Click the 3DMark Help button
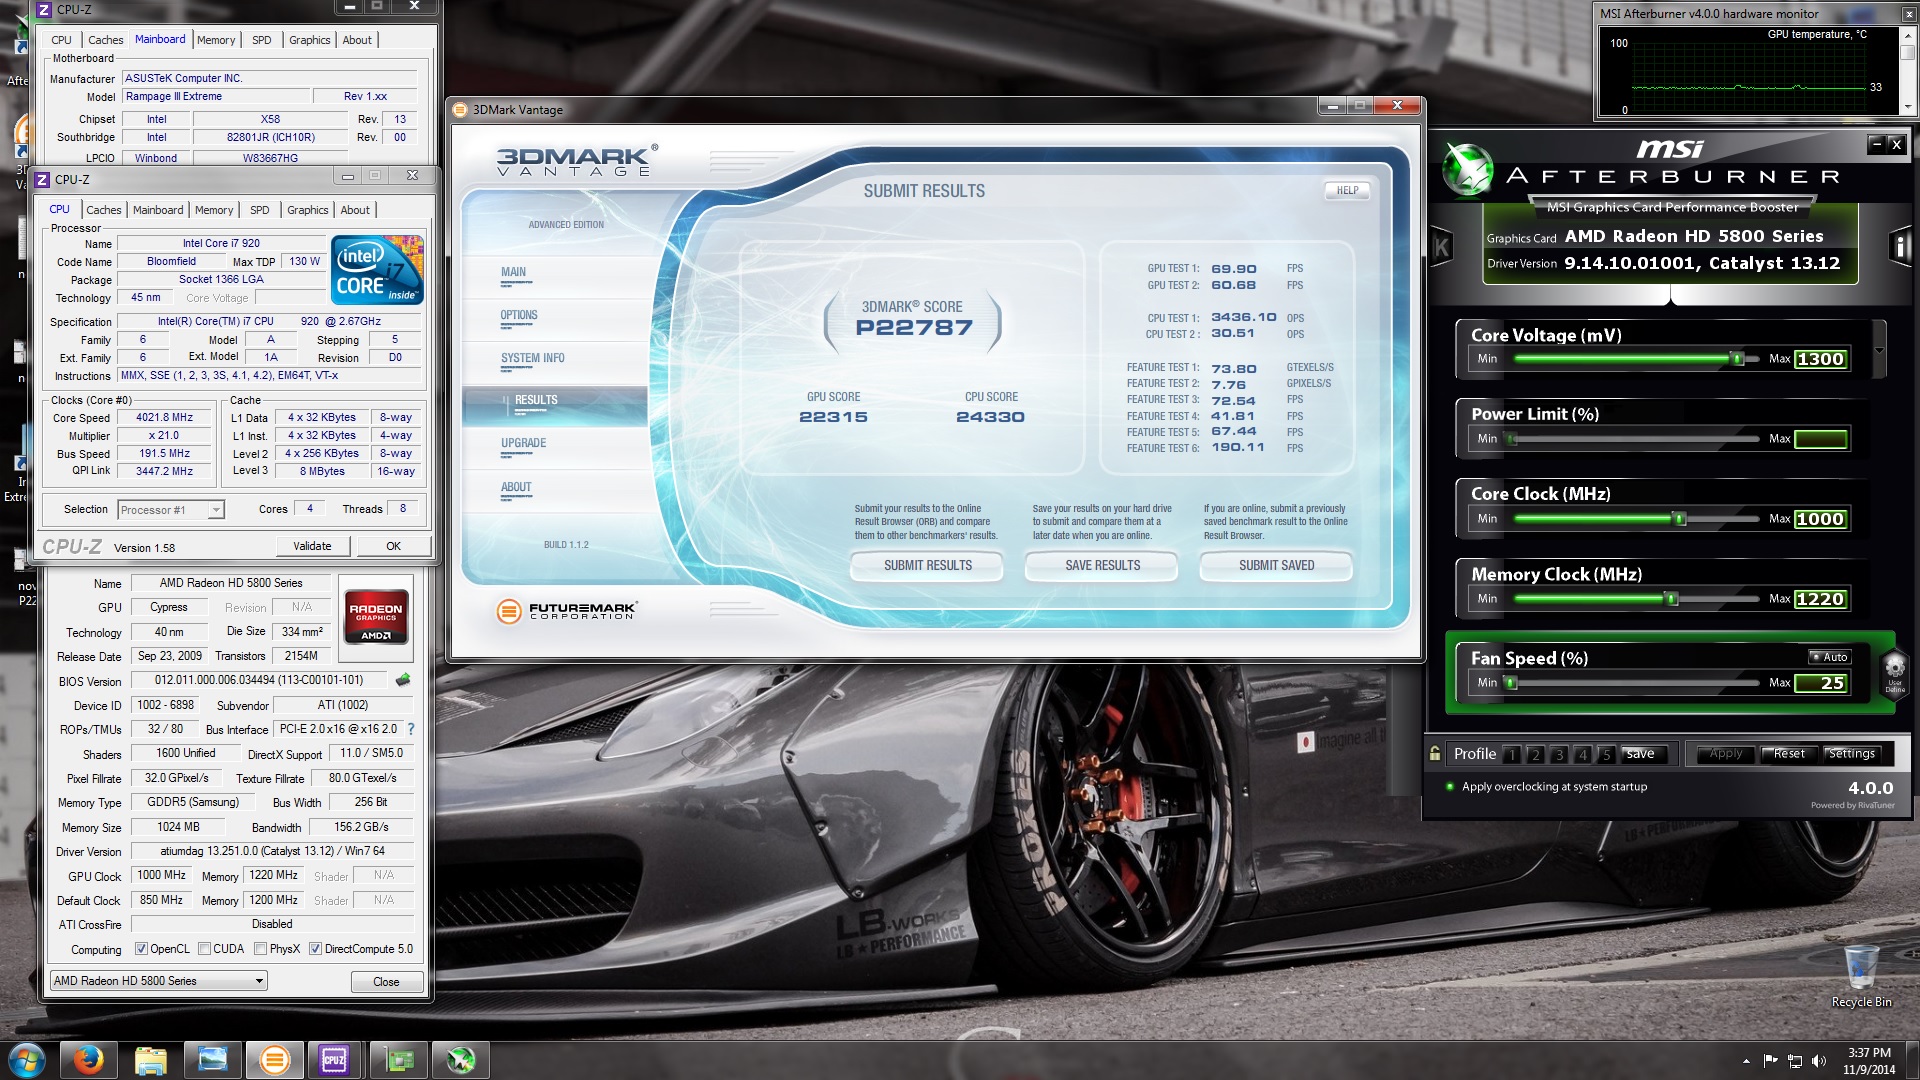 [x=1347, y=190]
